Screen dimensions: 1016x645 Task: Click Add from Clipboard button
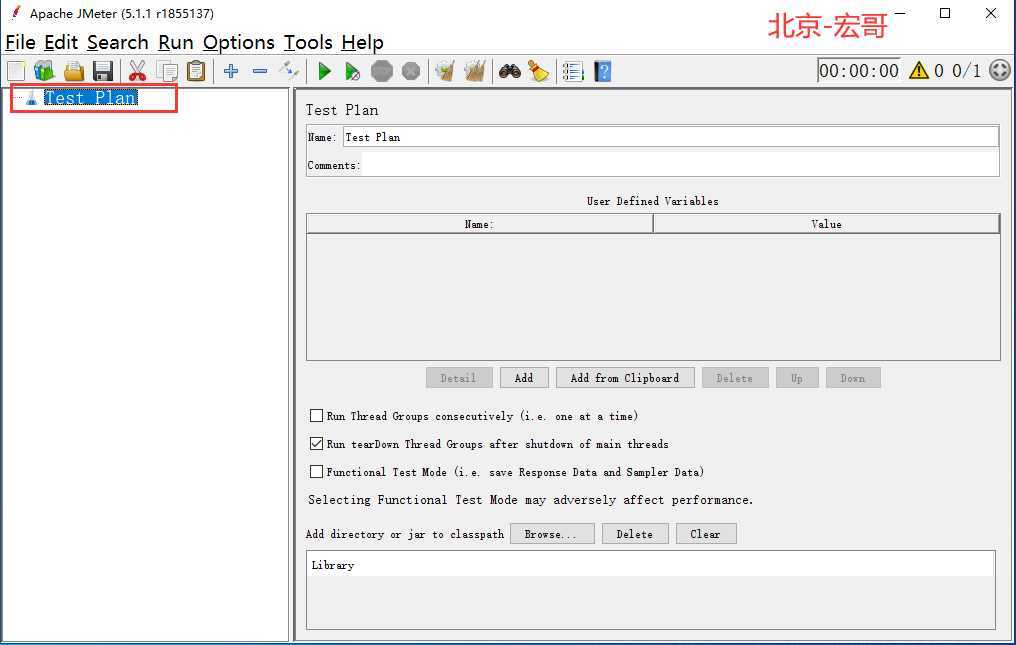point(625,378)
